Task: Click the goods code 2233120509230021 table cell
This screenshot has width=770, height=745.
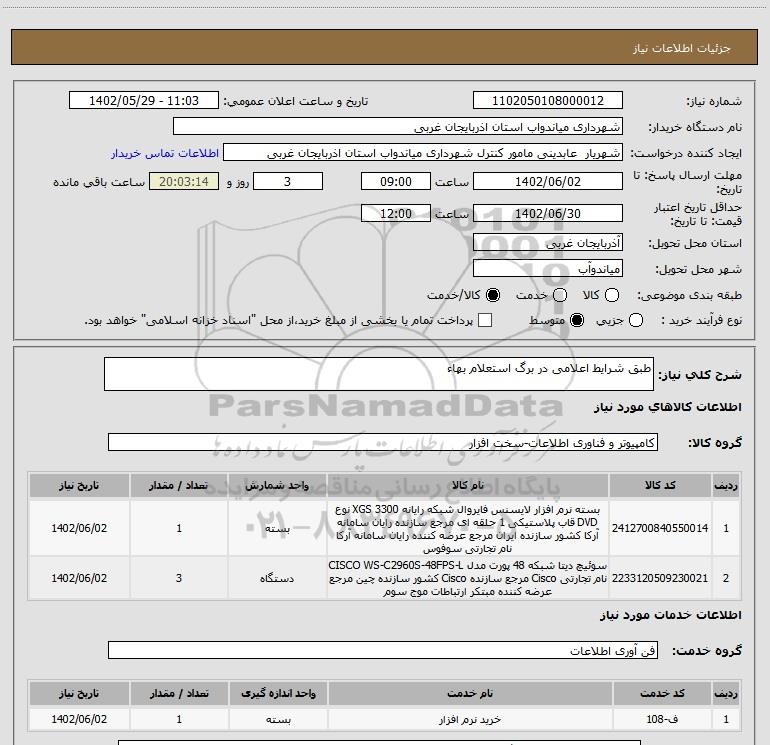Action: tap(664, 578)
